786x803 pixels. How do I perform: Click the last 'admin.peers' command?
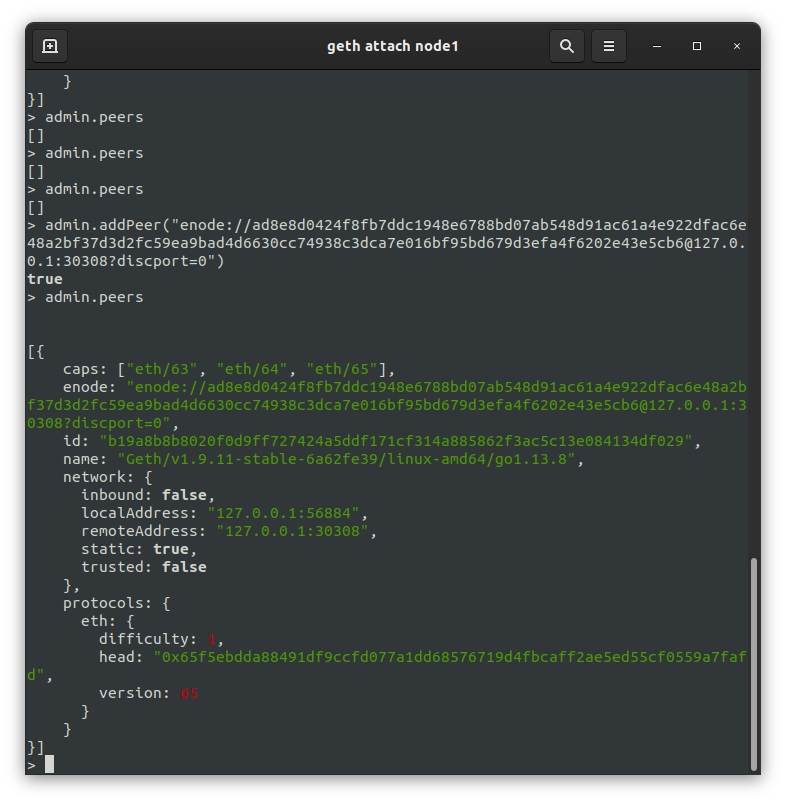tap(94, 298)
